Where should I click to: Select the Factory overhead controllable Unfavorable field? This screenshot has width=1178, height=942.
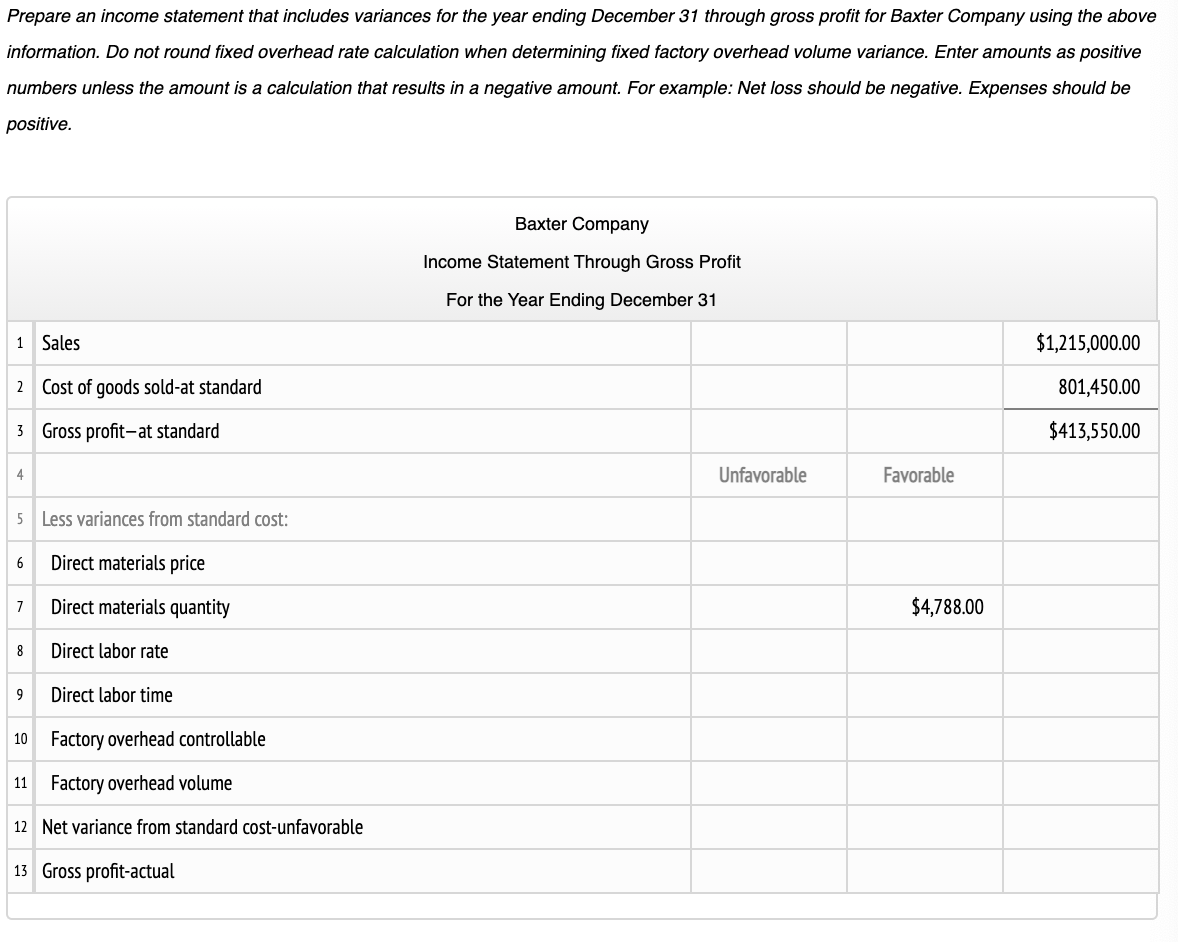click(768, 739)
